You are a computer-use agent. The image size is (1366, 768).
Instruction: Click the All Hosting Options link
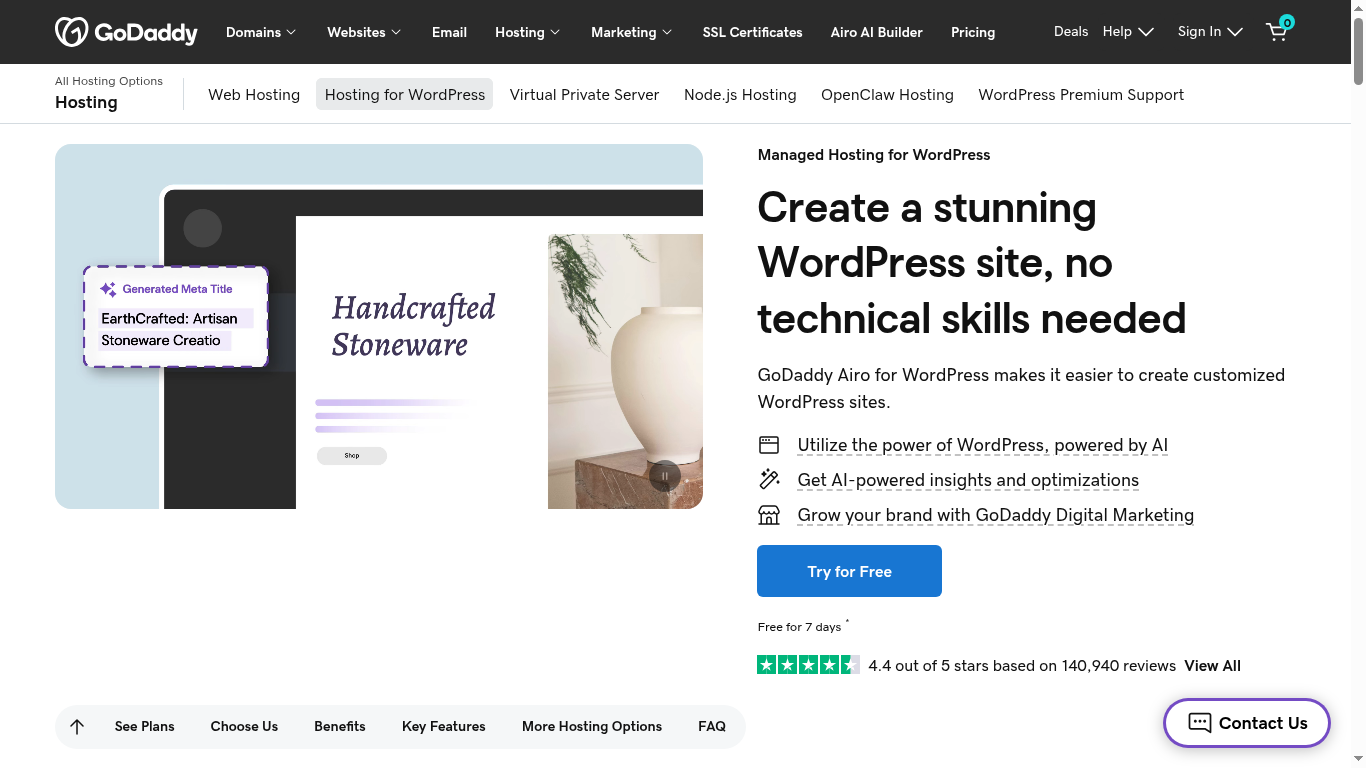pos(109,81)
